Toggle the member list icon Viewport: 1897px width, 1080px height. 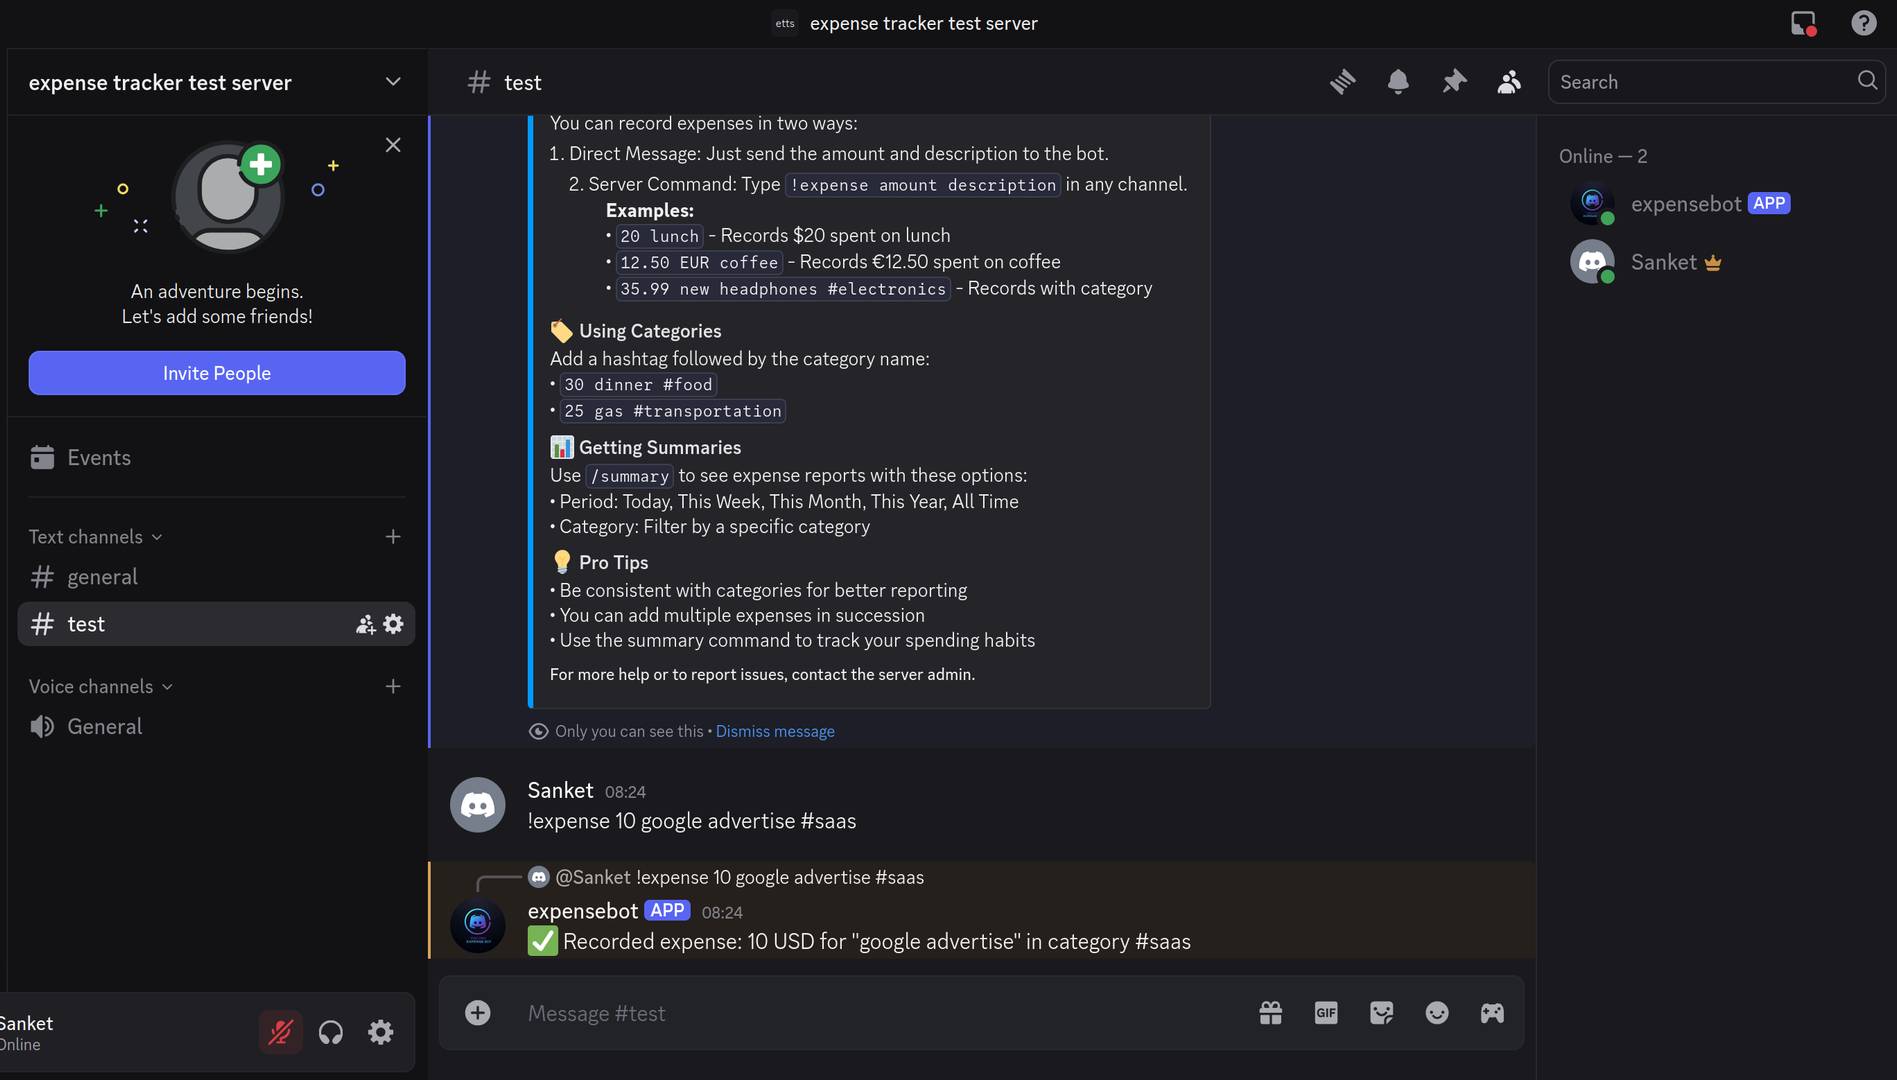(1509, 82)
